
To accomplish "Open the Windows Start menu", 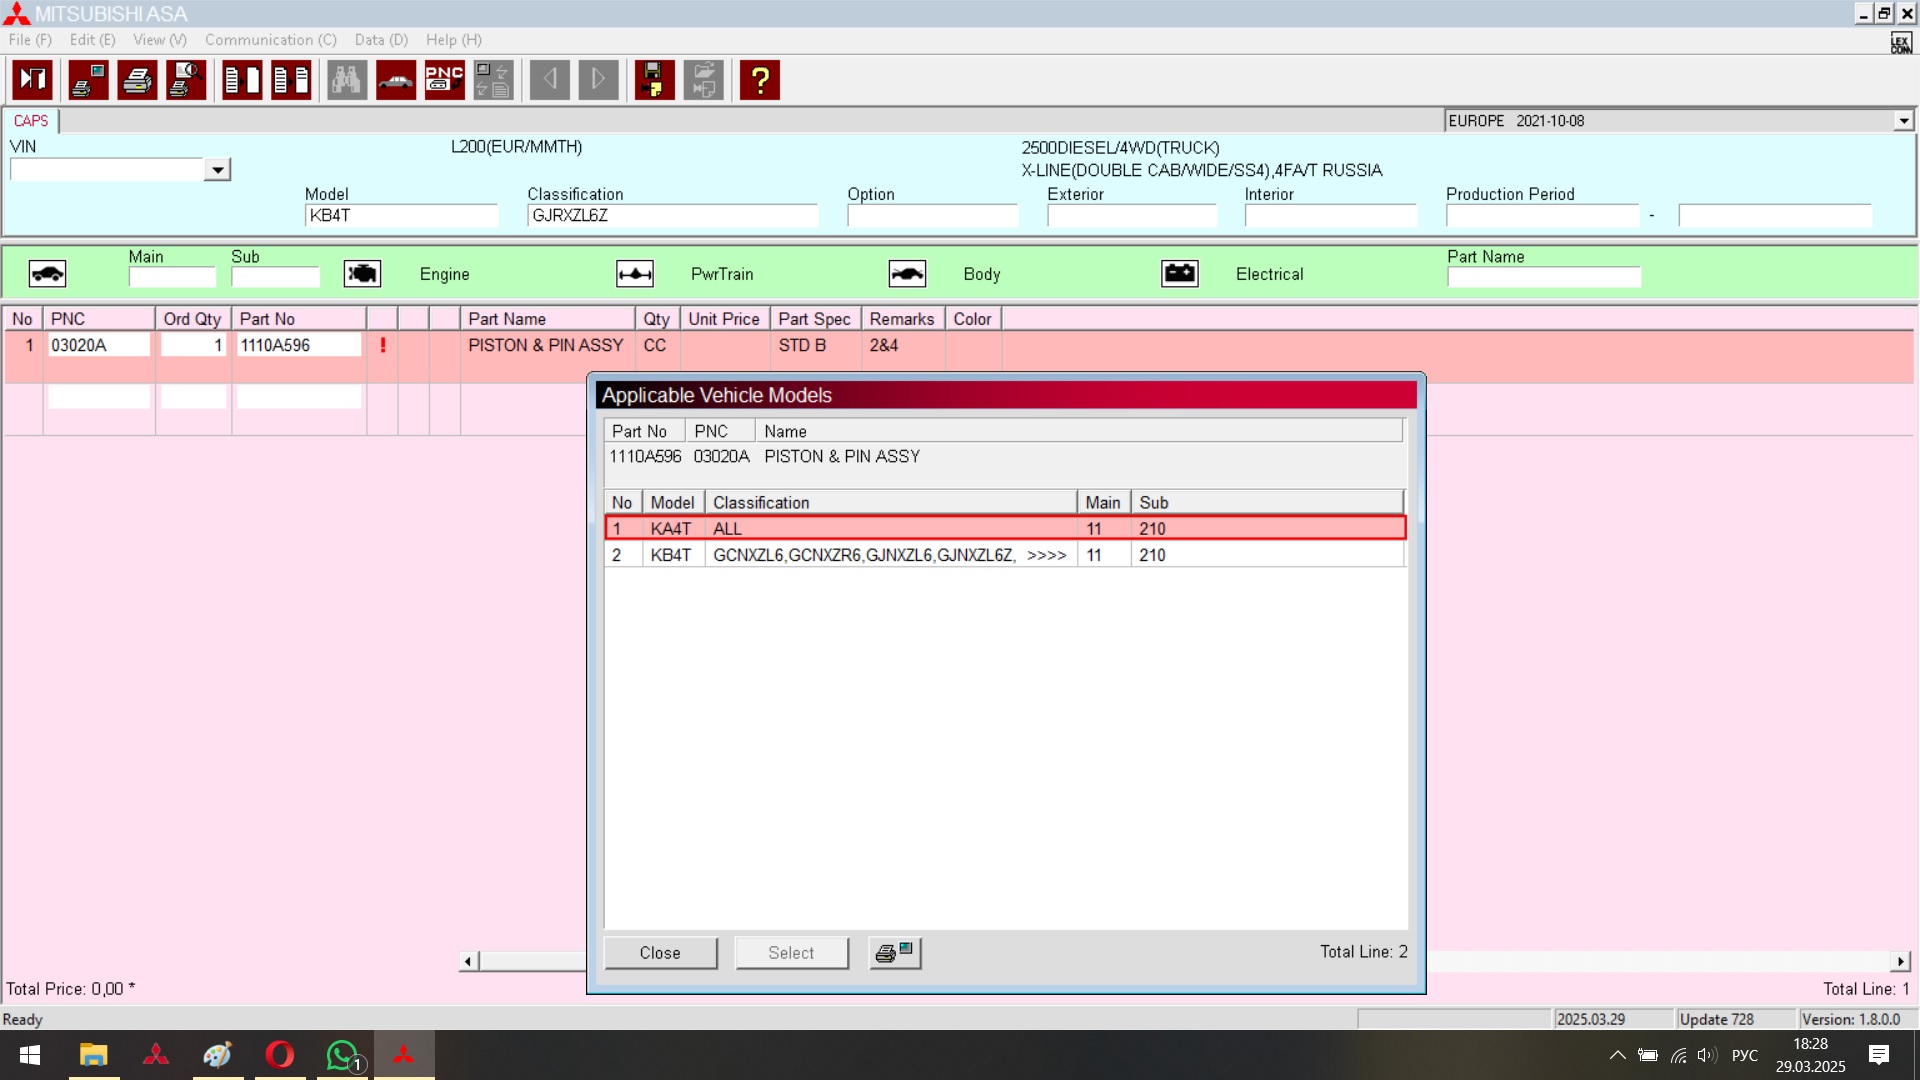I will (30, 1055).
